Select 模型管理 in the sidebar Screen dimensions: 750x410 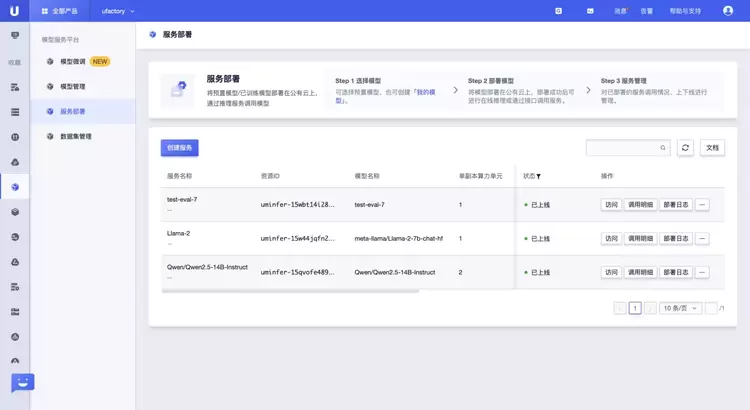tap(73, 86)
